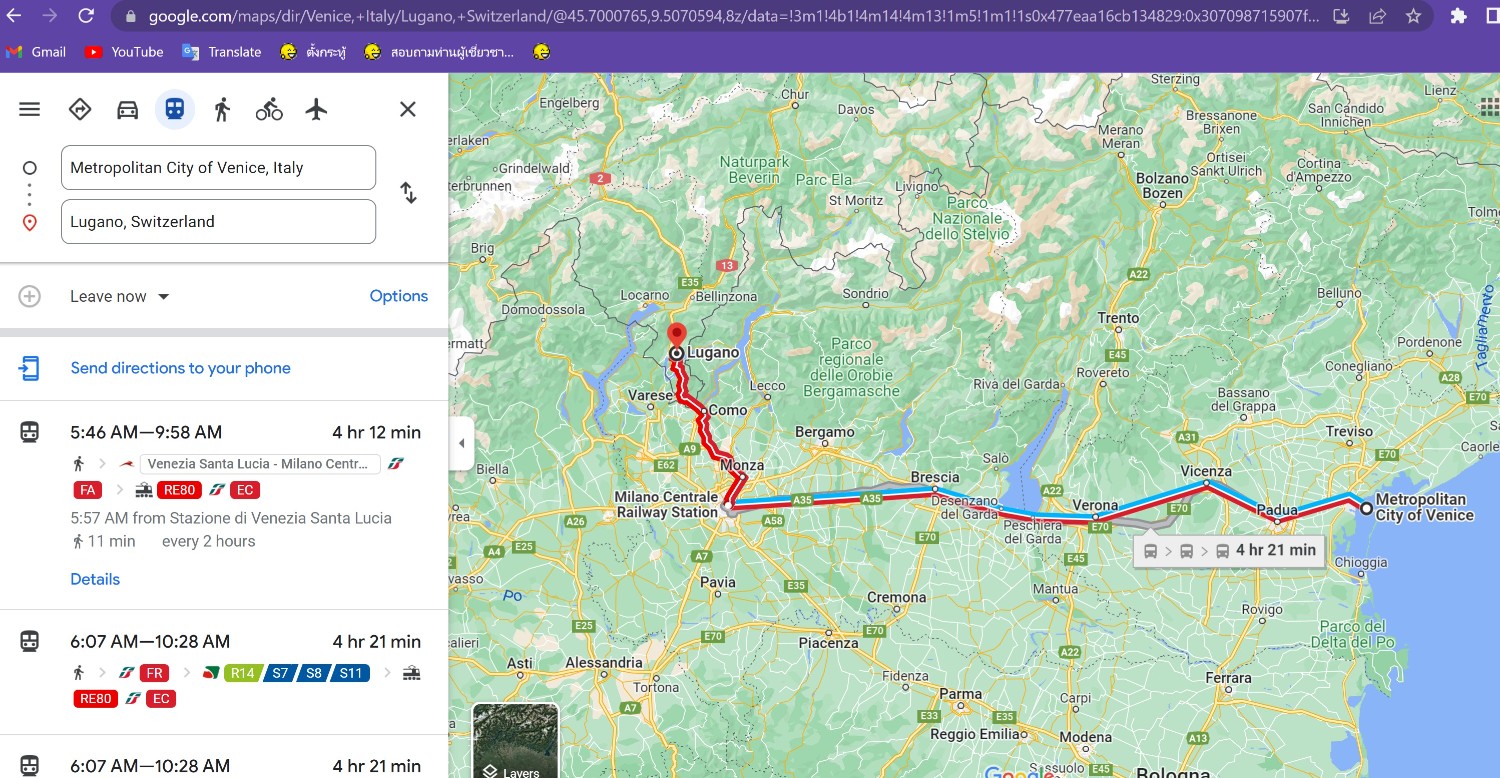Go forward with the browser forward arrow
Screen dimensions: 1500x778
point(50,16)
